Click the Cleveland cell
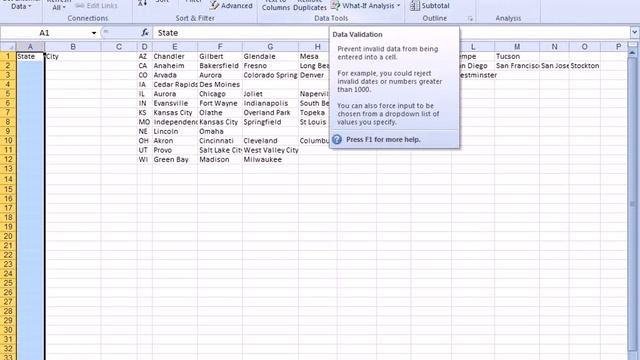 (270, 141)
